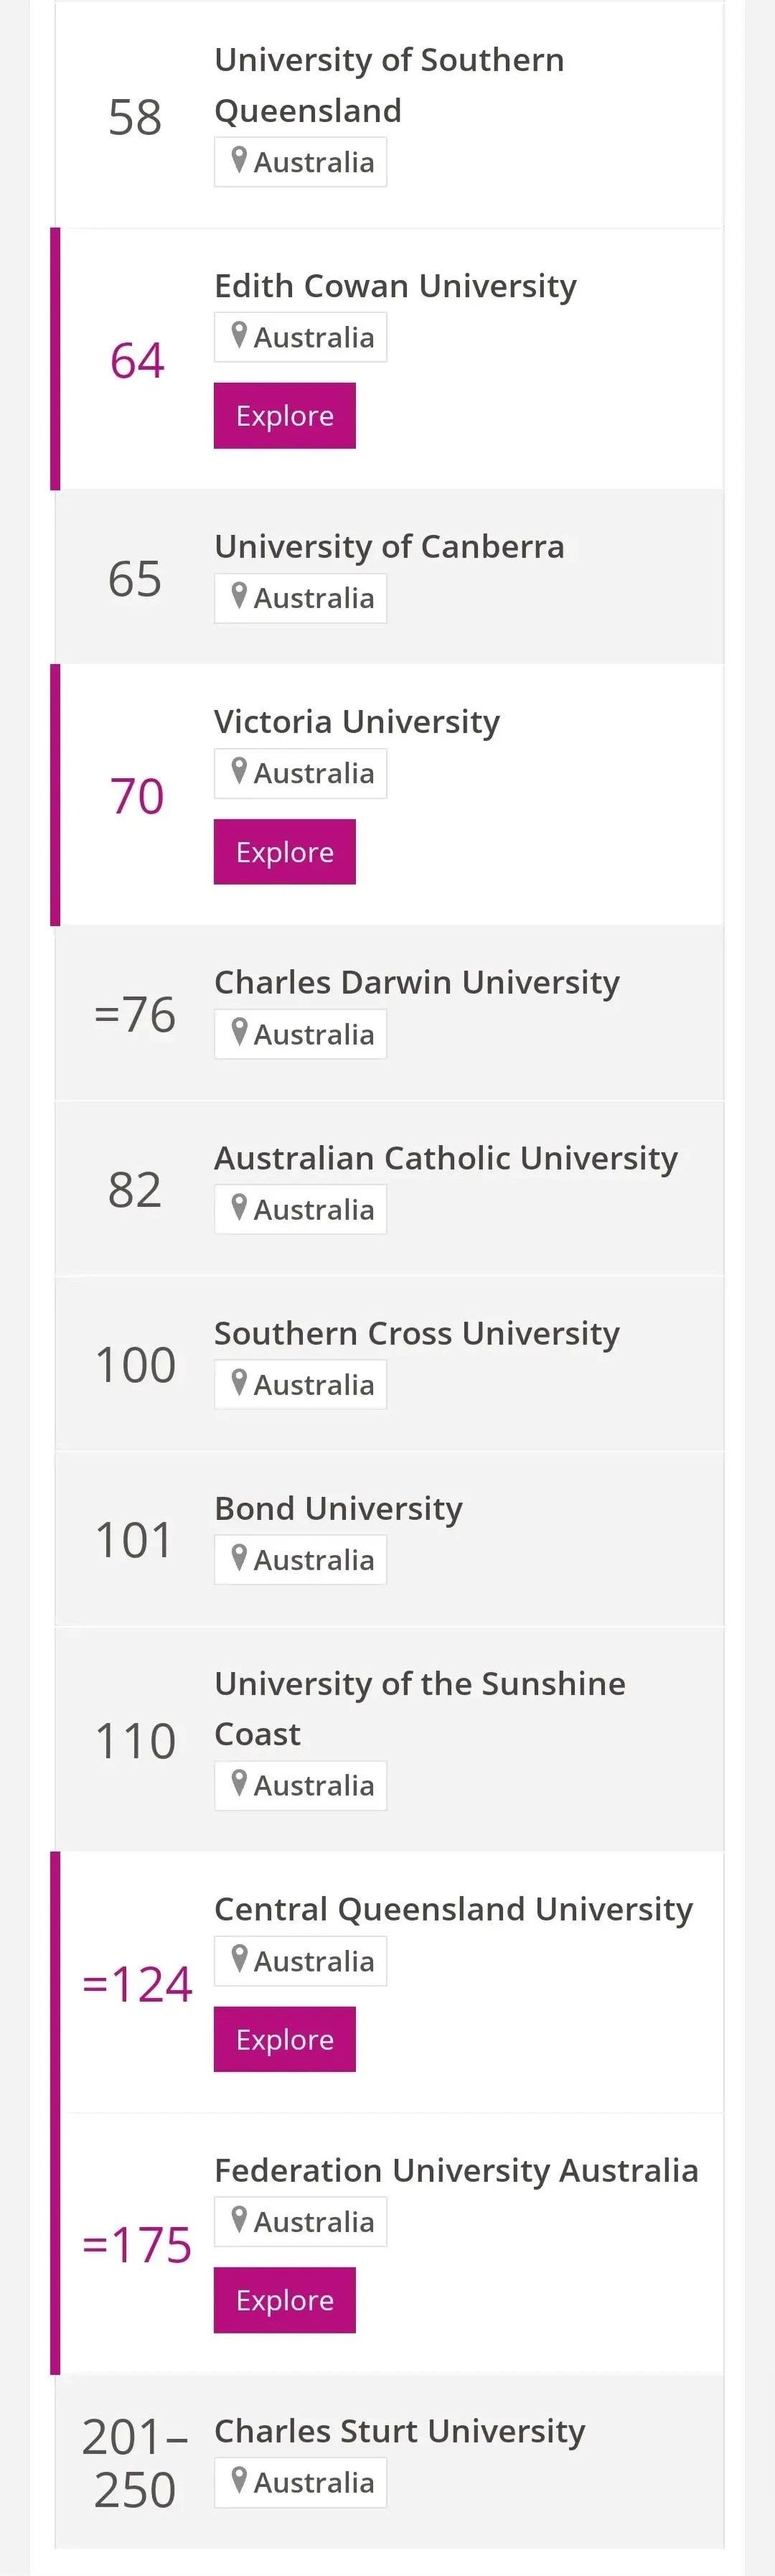Open University of the Sunshine Coast link
The image size is (775, 2576).
tap(419, 1708)
